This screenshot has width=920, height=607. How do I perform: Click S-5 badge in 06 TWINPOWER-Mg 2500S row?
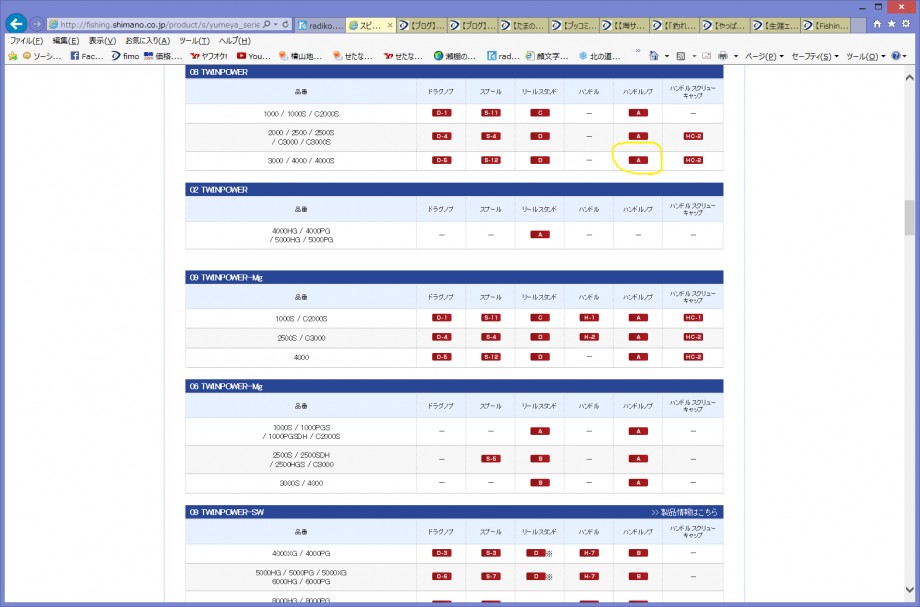(x=491, y=459)
